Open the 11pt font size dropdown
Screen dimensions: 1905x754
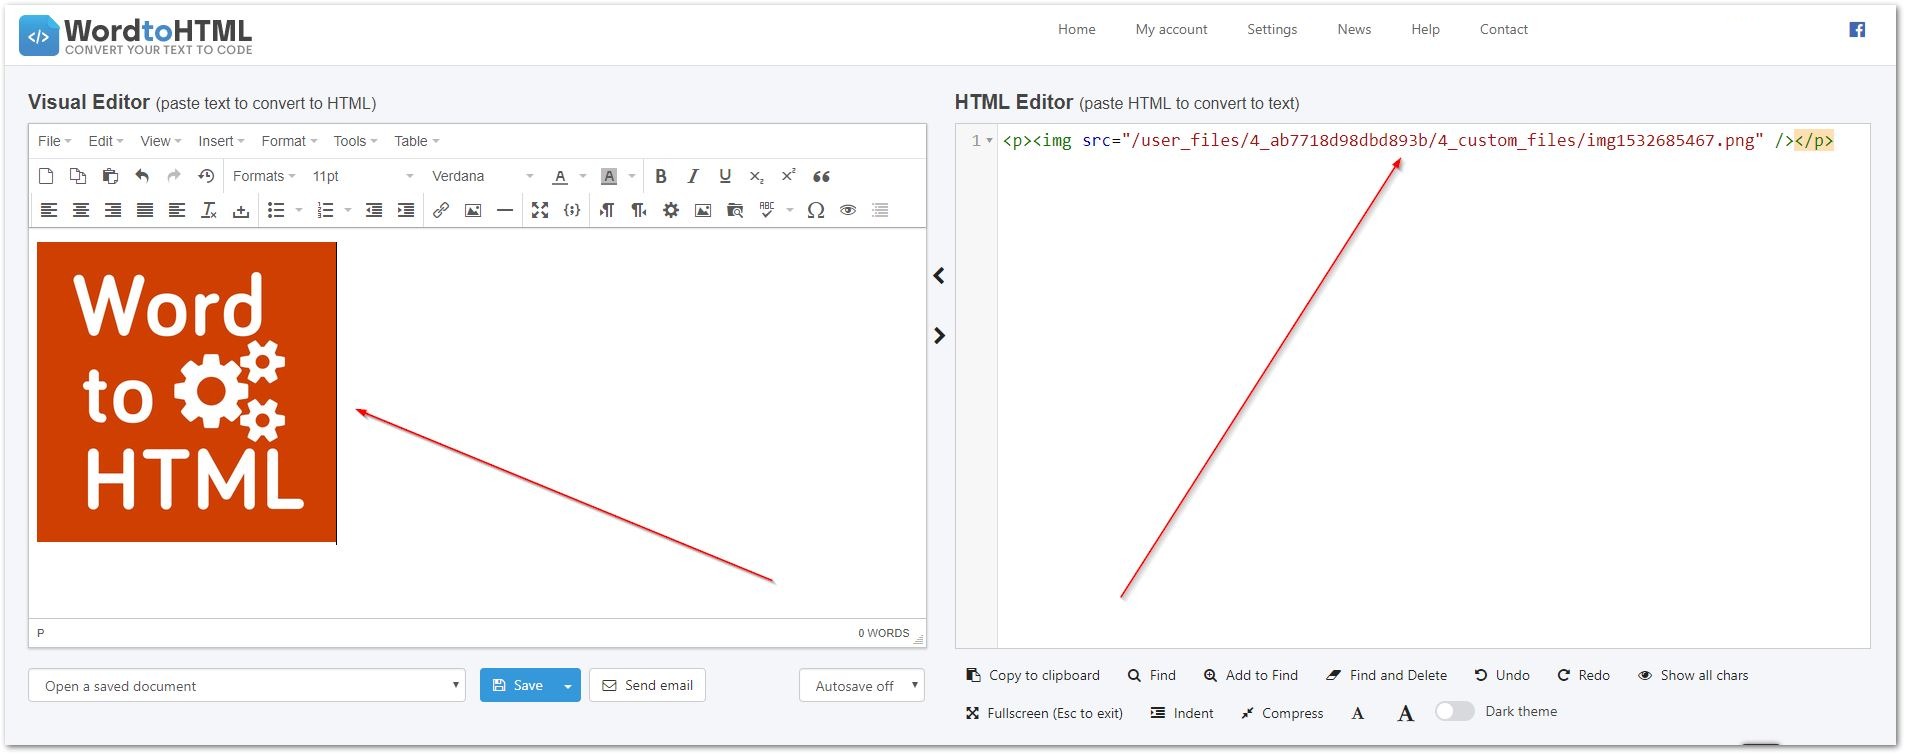coord(363,176)
